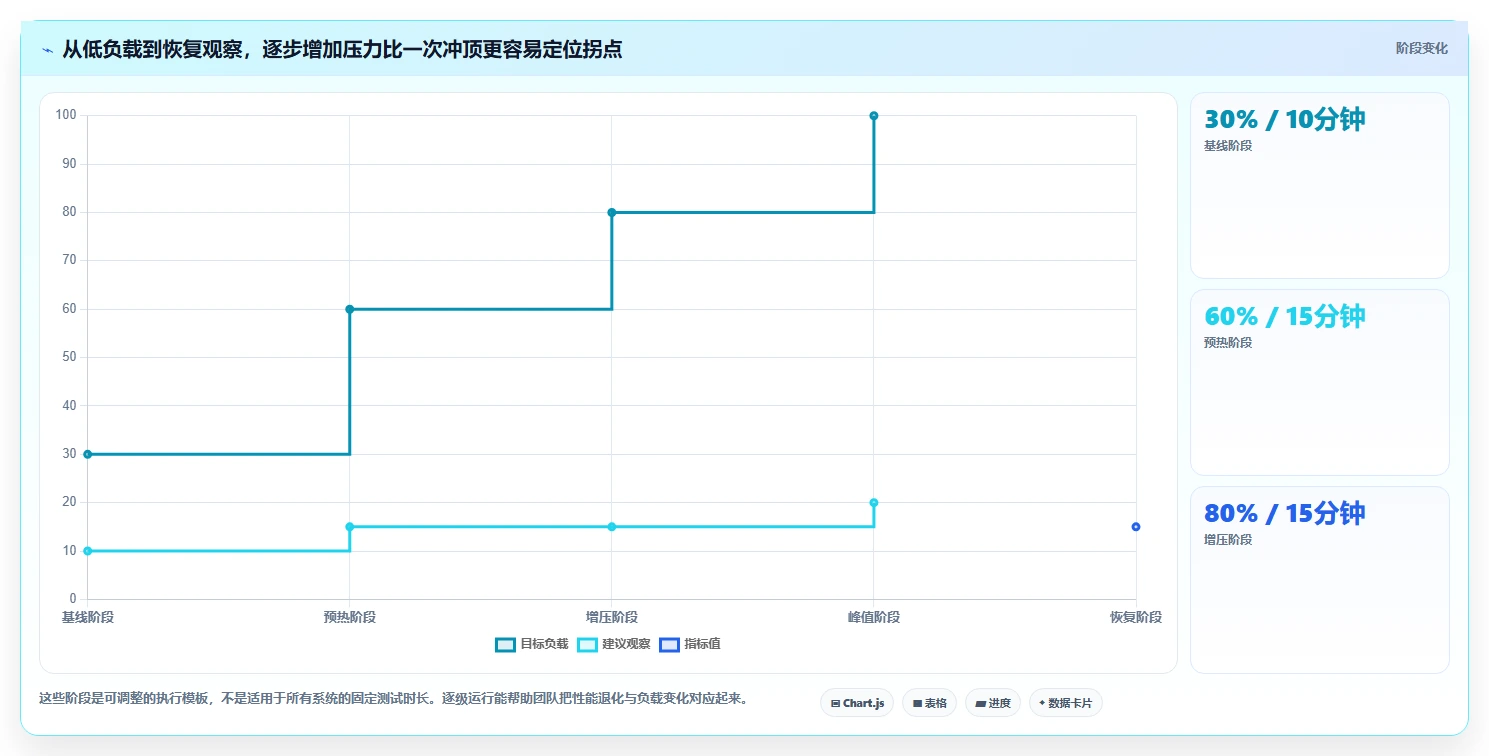The height and width of the screenshot is (756, 1489).
Task: Click the lightning icon beside the title
Action: click(47, 50)
